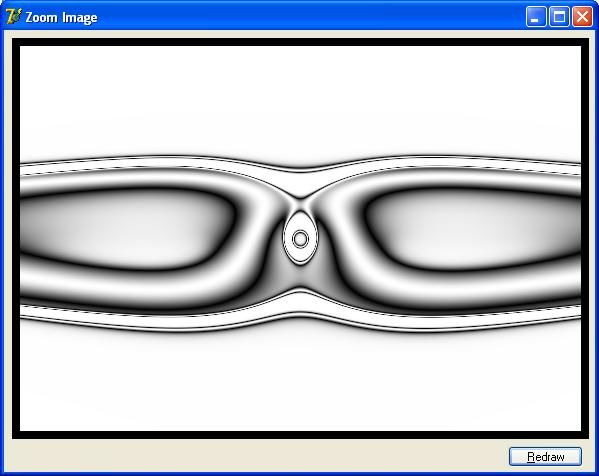Click the black frame's left border
This screenshot has width=599, height=476.
(16, 238)
